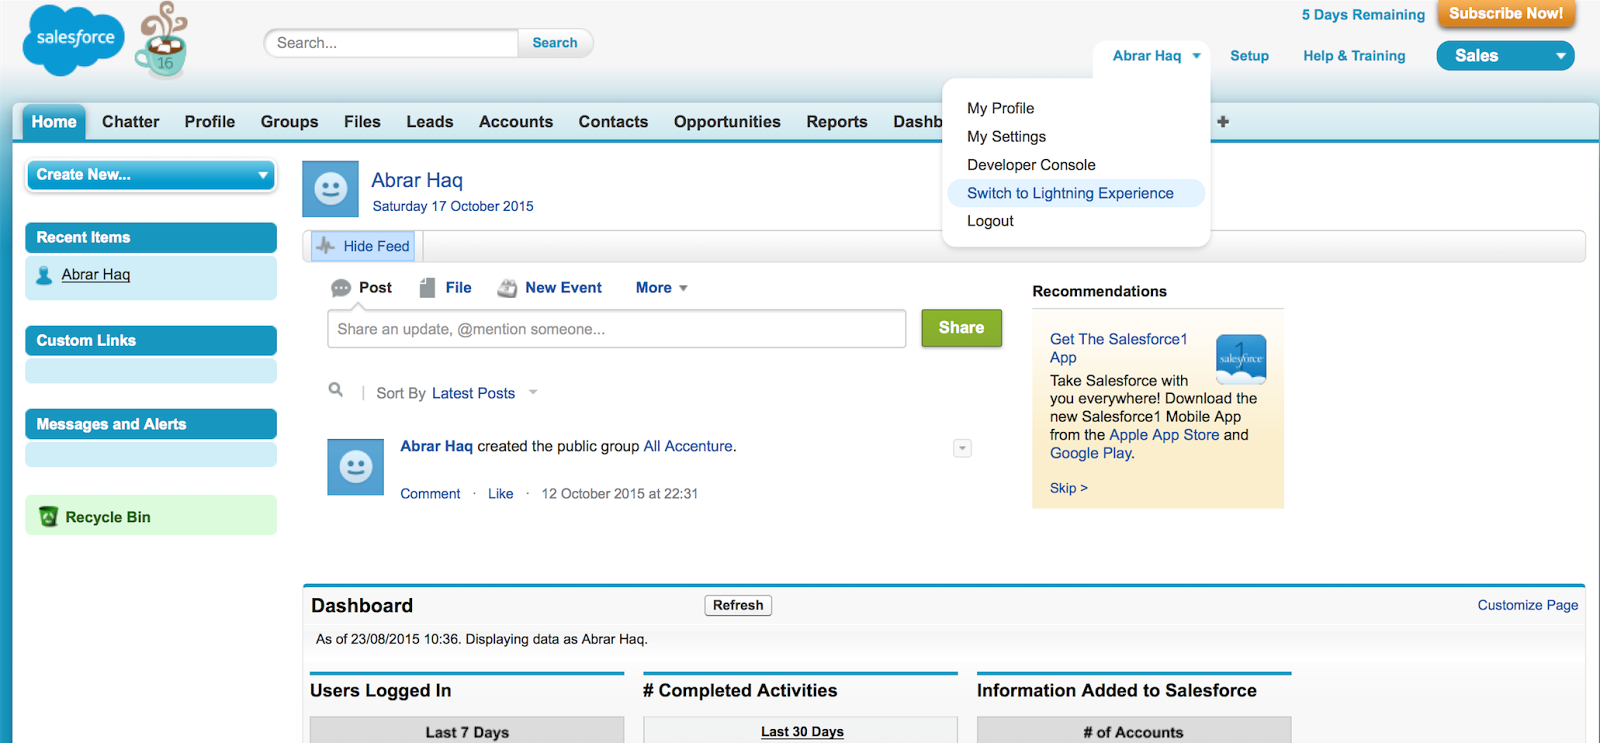The width and height of the screenshot is (1600, 743).
Task: Click the New Event calendar icon
Action: tap(507, 288)
